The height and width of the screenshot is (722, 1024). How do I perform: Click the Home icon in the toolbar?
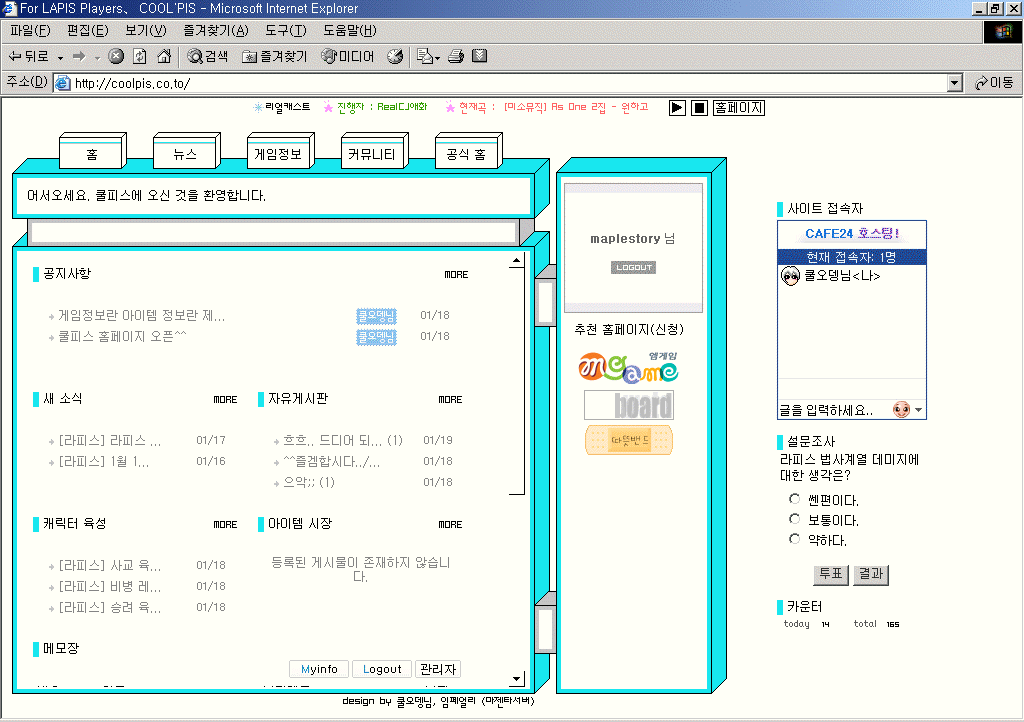click(x=164, y=57)
